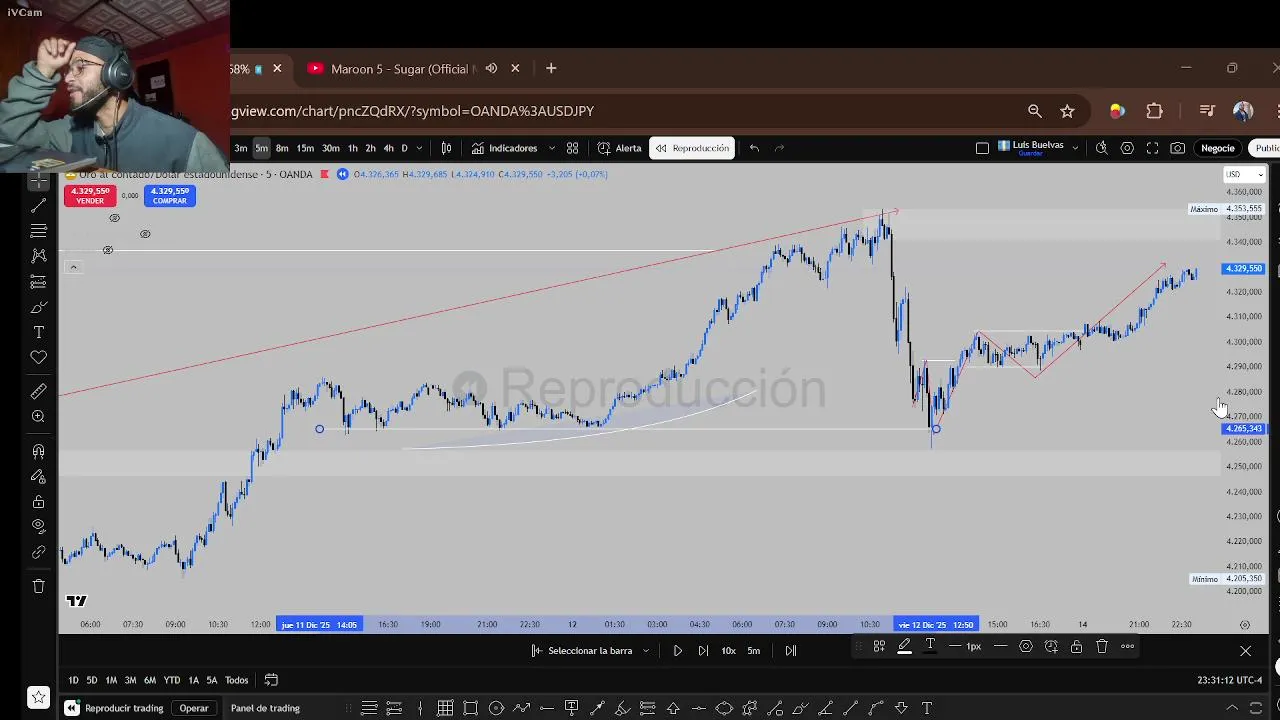Switch to Maroon 5 Sugar browser tab
1280x720 pixels.
tap(400, 68)
